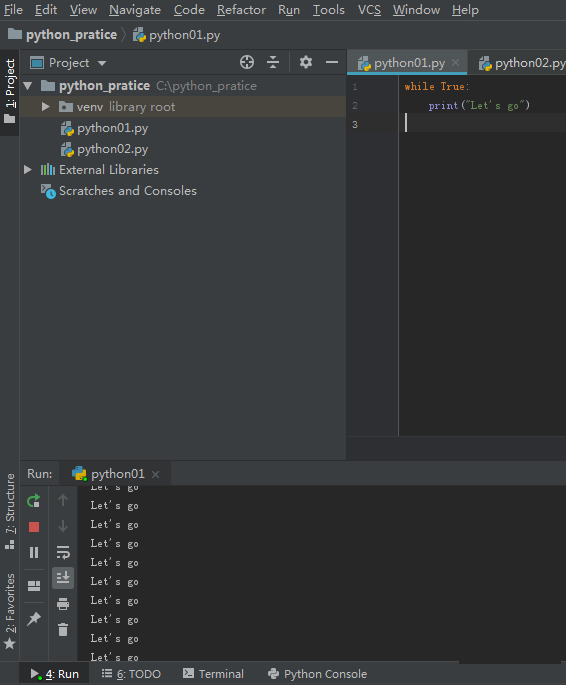The width and height of the screenshot is (566, 685).
Task: Click the print("Let's go") code line
Action: pyautogui.click(x=479, y=105)
